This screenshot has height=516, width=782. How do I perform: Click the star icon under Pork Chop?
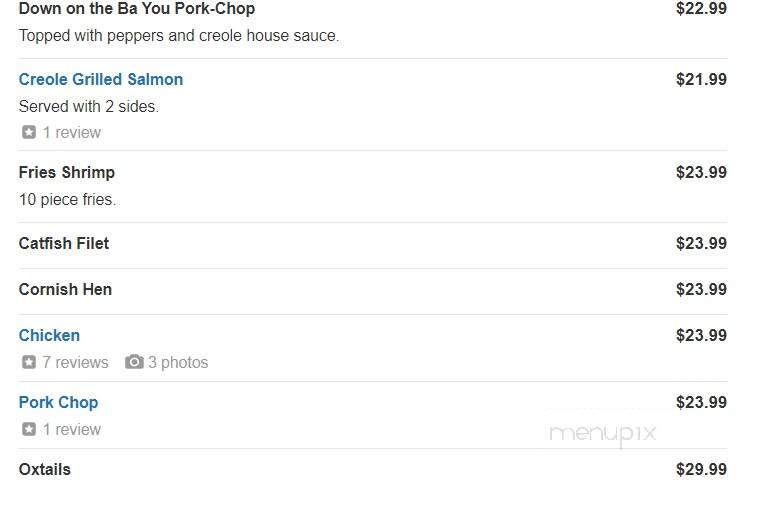[x=29, y=429]
